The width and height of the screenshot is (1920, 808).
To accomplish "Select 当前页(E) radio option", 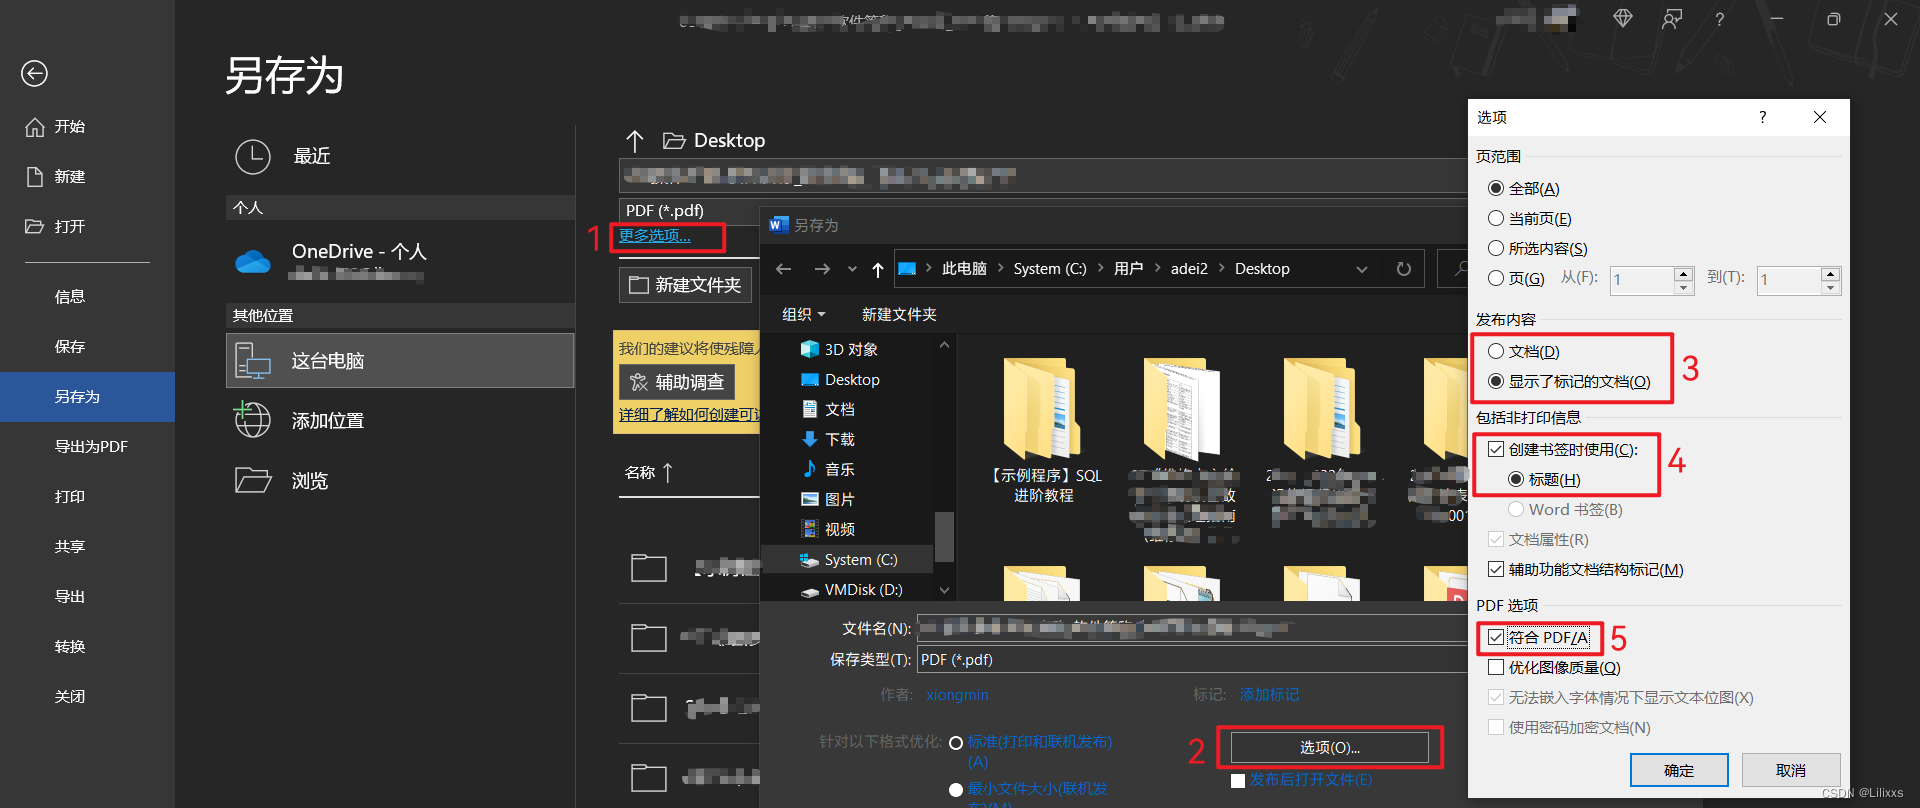I will 1496,218.
